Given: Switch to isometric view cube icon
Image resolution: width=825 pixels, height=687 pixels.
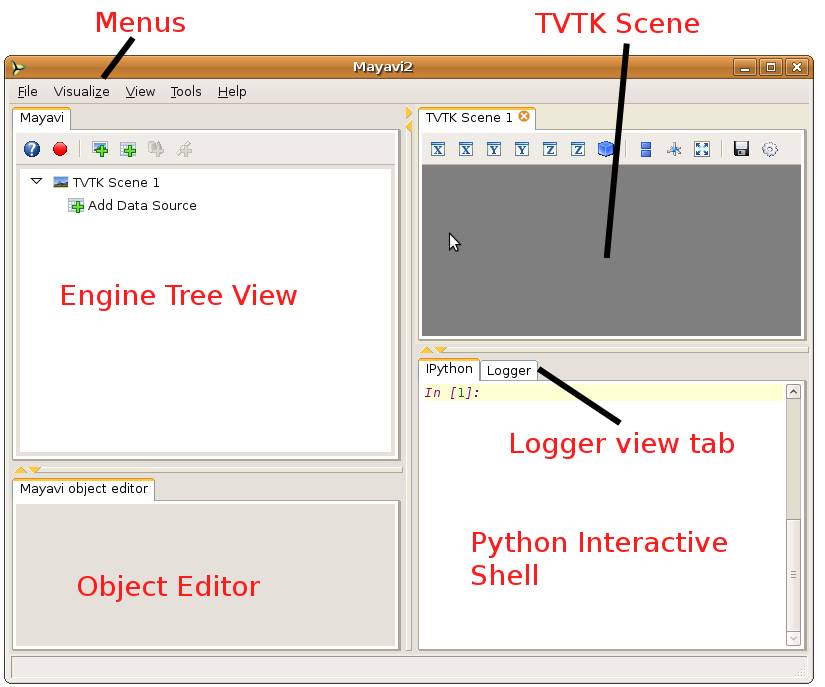Looking at the screenshot, I should [606, 149].
